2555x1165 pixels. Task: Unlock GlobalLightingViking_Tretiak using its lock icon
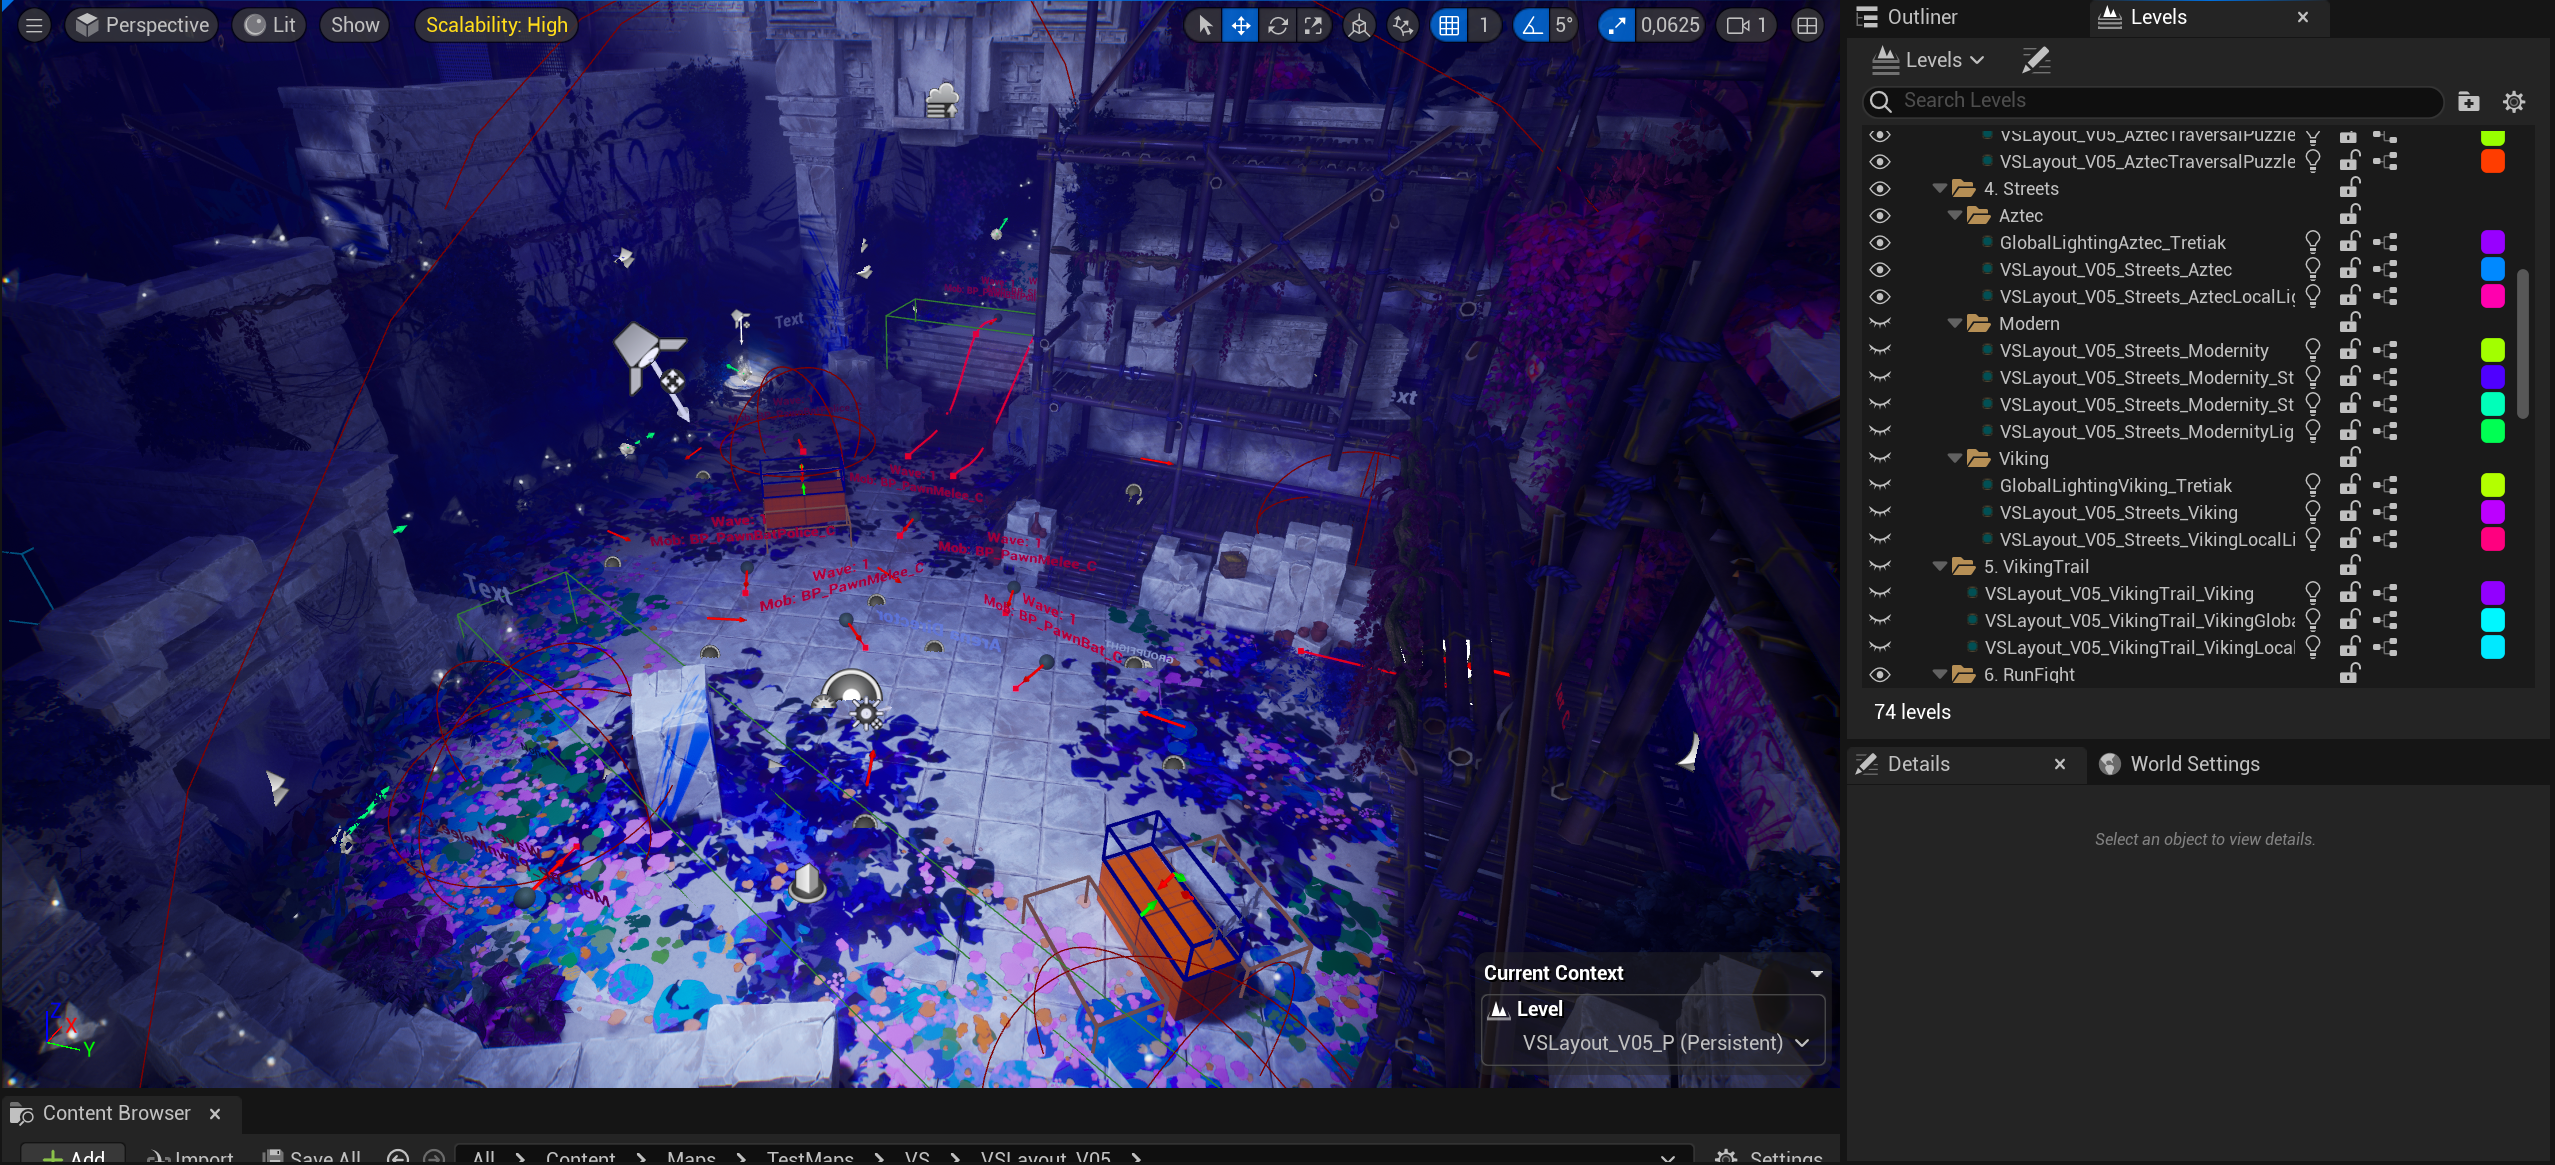(2348, 485)
